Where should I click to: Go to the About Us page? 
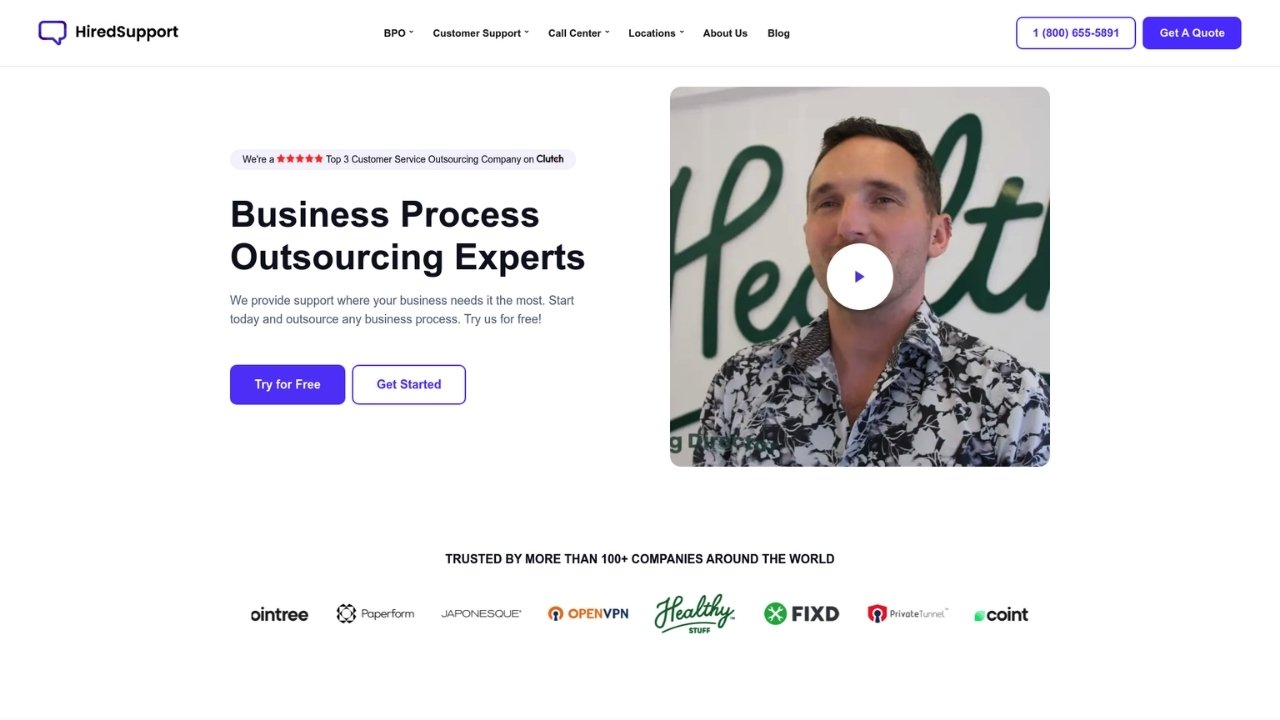(725, 33)
